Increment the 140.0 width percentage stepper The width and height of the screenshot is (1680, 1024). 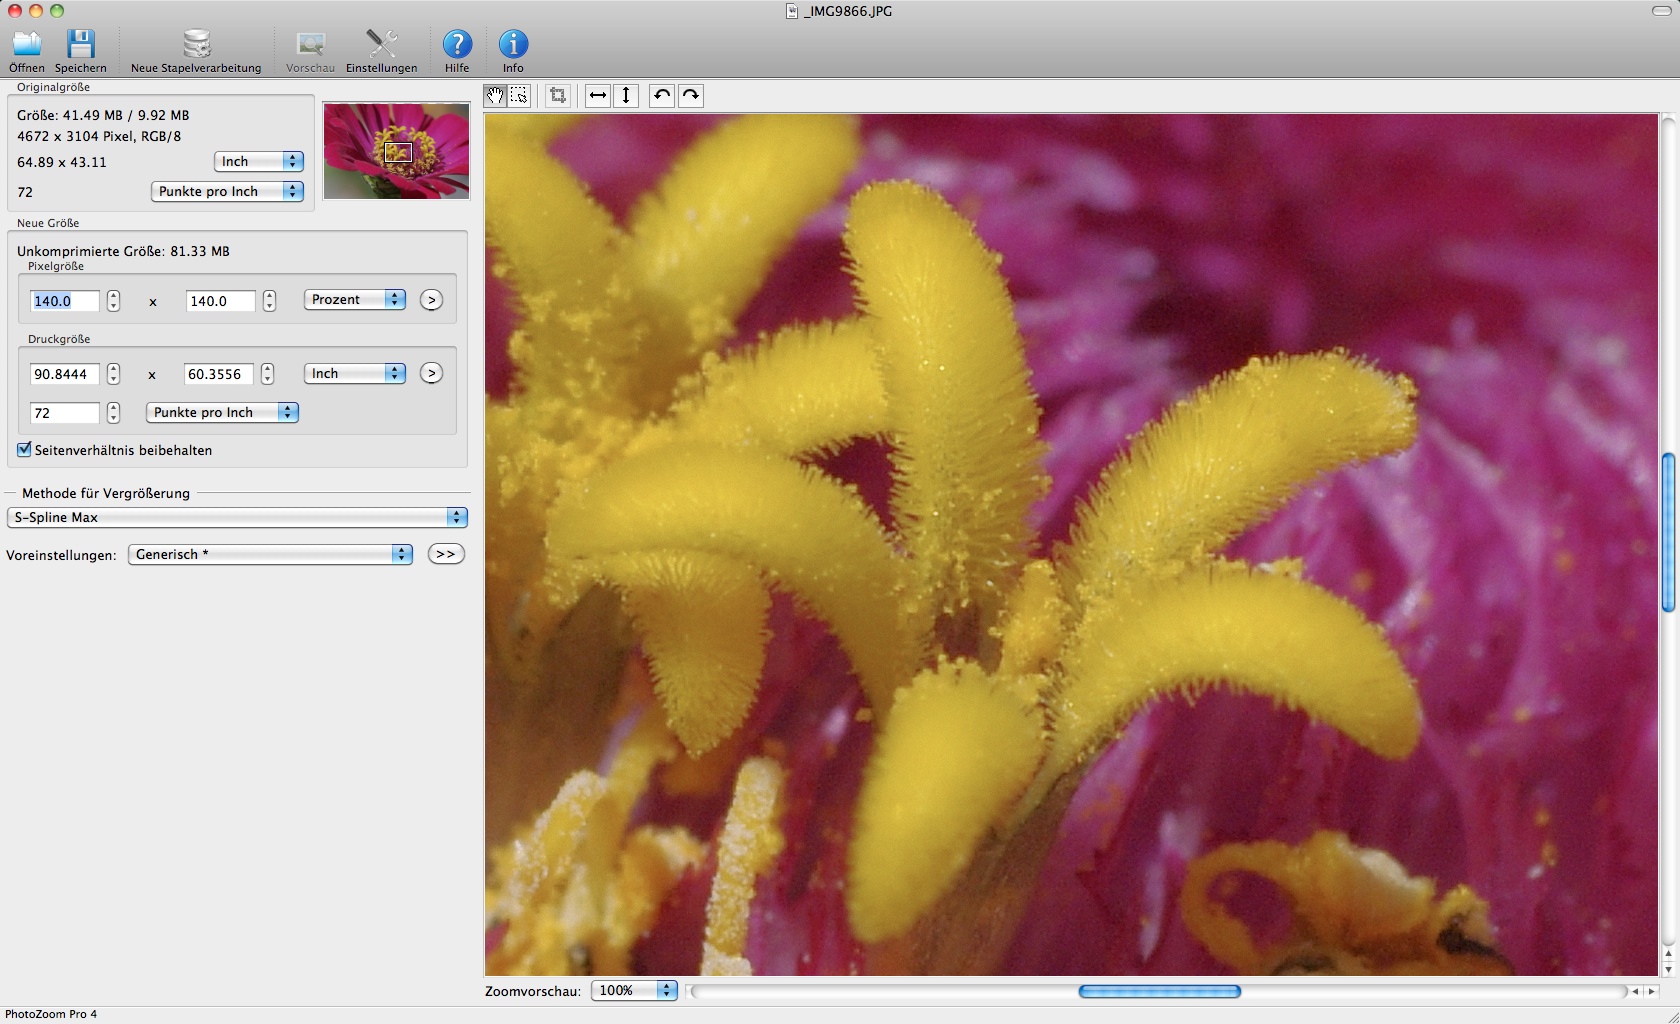113,296
